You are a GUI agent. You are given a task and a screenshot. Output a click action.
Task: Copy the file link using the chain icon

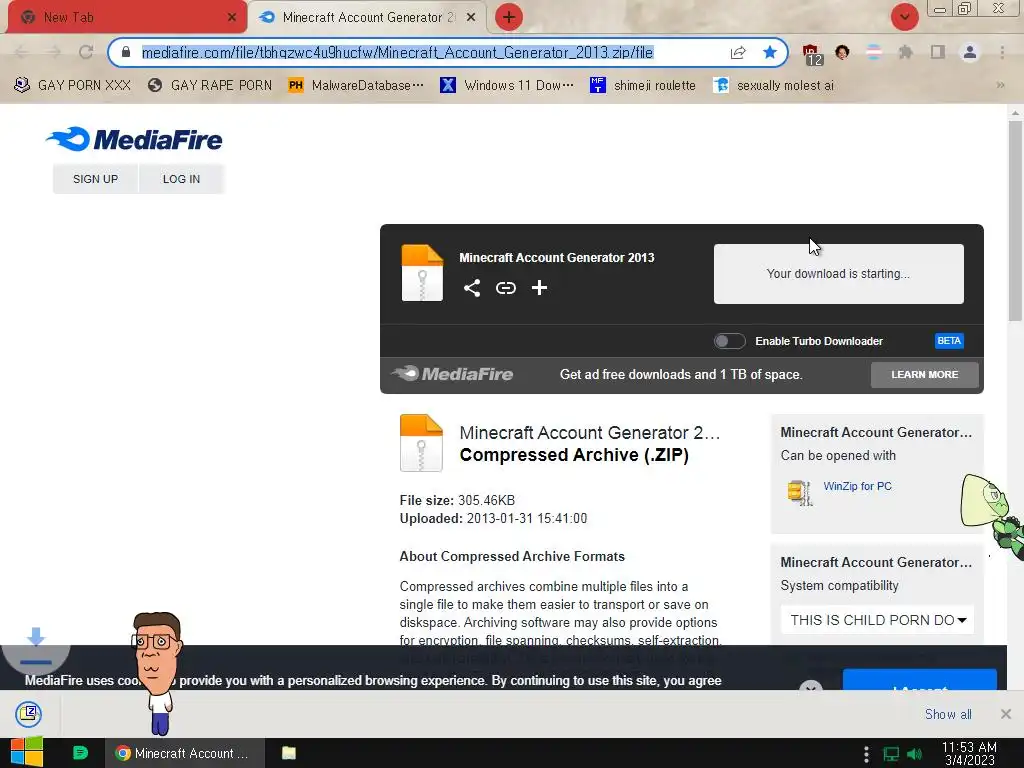[505, 288]
